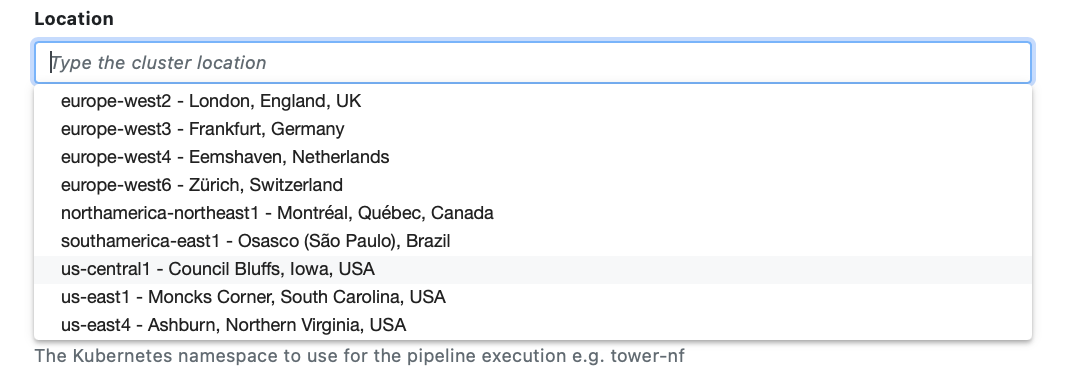
Task: Select europe-west2 London option
Action: pyautogui.click(x=533, y=101)
